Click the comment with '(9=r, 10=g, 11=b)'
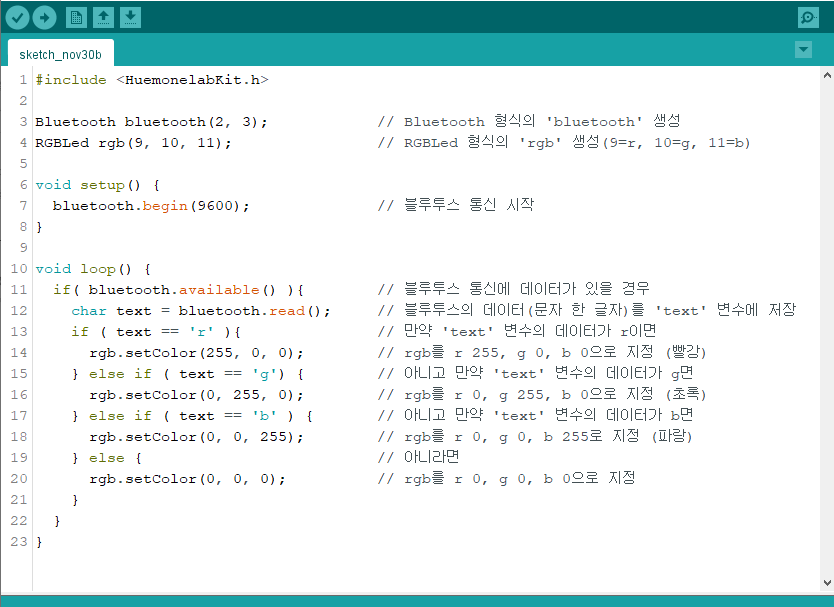 564,142
